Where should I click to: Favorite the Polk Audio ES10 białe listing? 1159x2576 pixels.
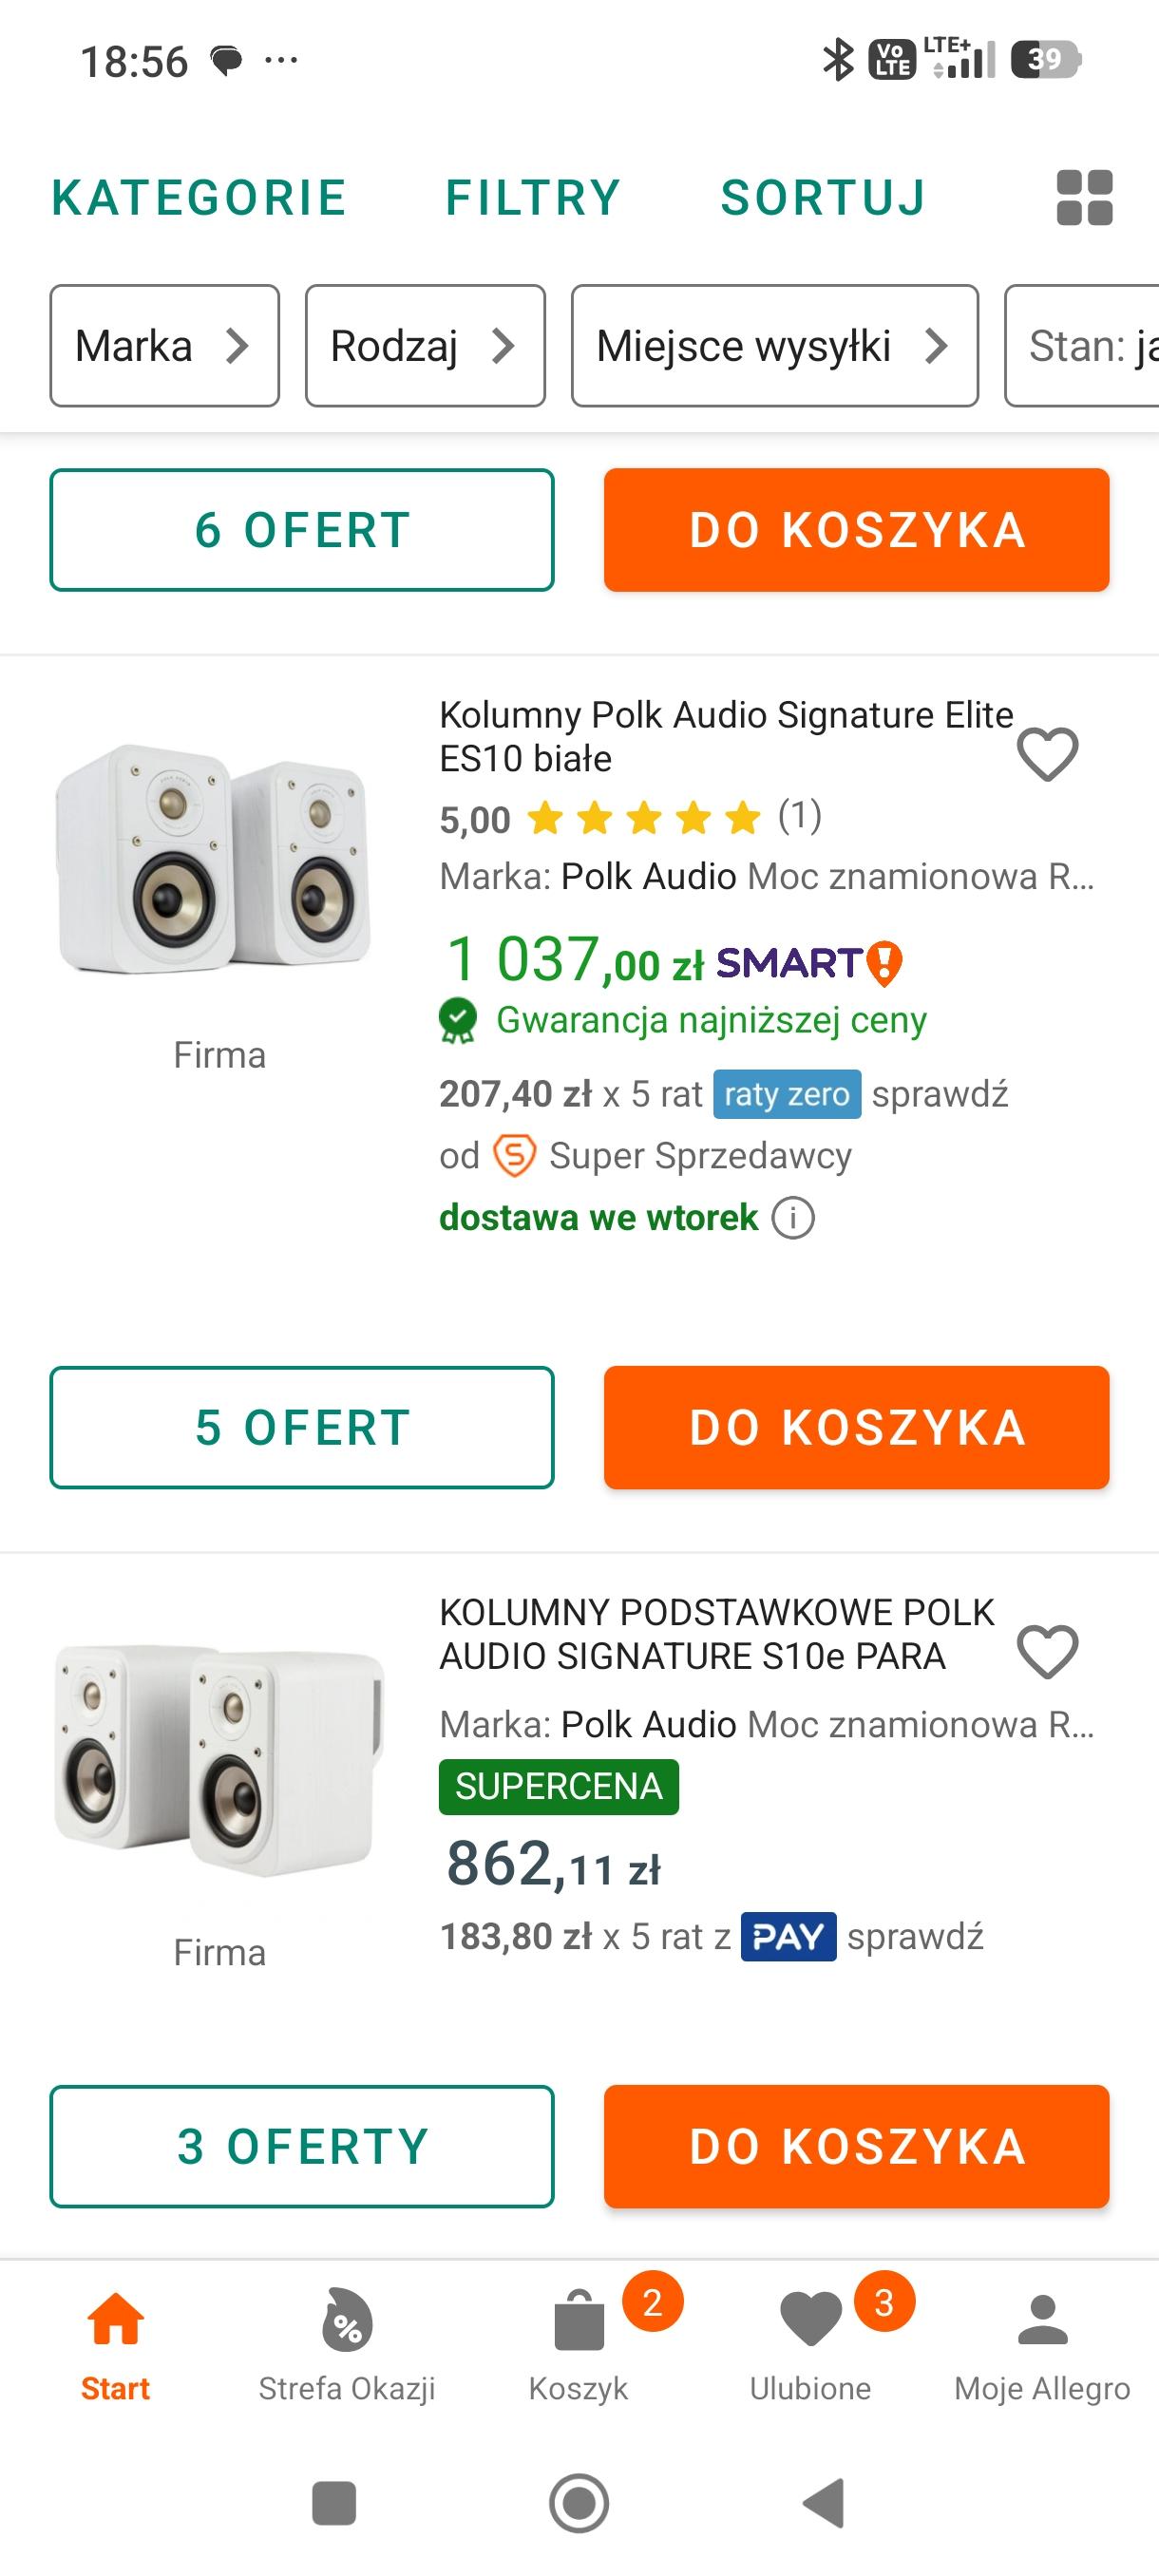1047,754
